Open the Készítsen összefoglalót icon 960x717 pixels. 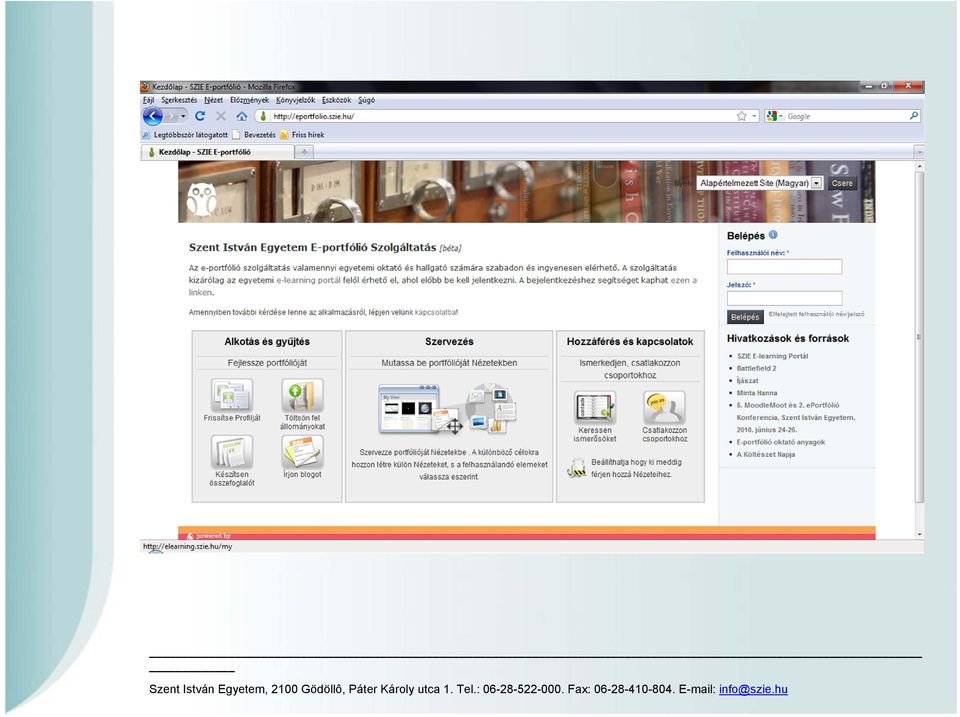[231, 452]
